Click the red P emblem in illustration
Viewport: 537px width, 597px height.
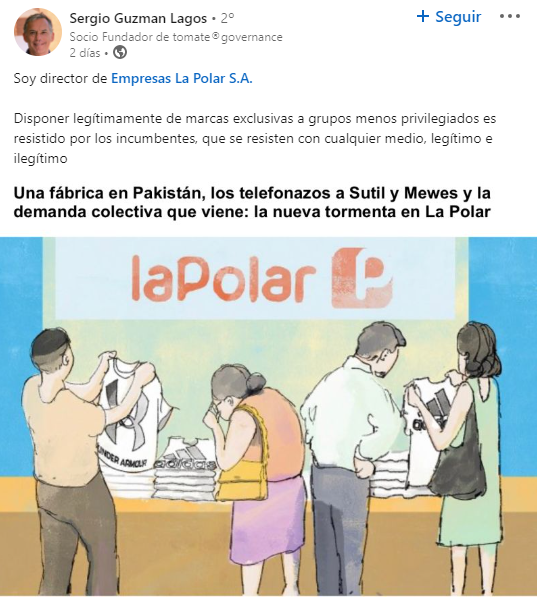point(361,277)
